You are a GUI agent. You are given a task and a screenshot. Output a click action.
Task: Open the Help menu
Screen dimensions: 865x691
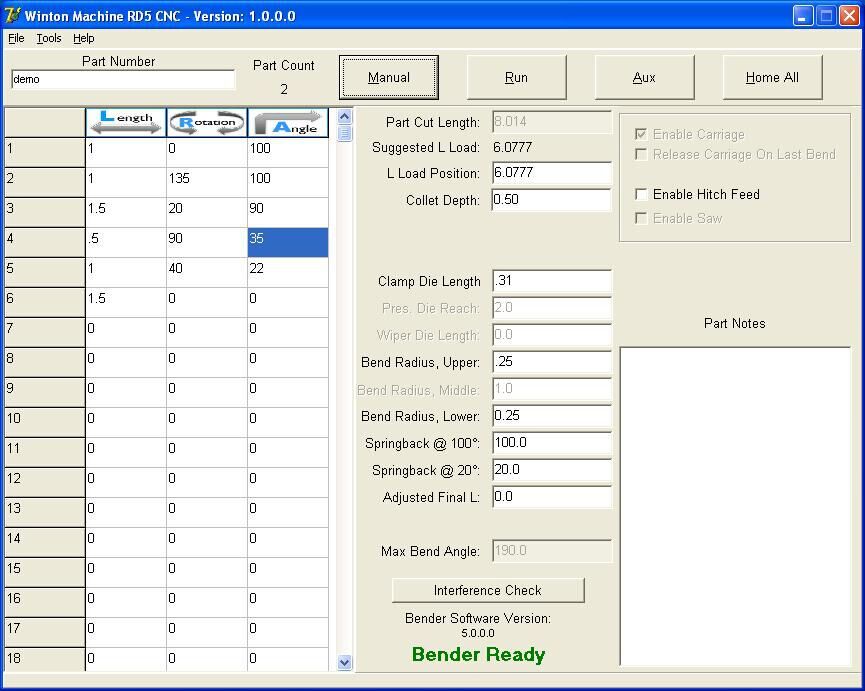(84, 38)
